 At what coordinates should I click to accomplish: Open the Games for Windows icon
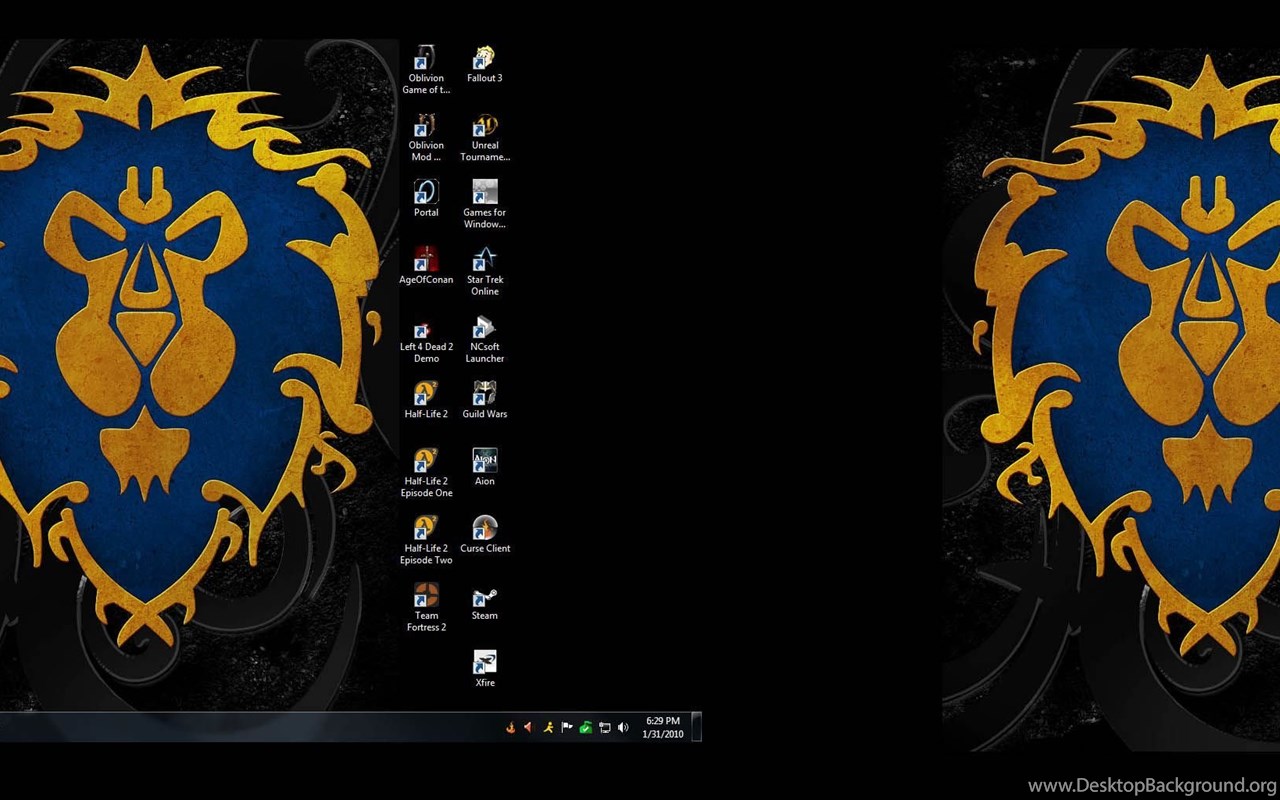(x=485, y=204)
